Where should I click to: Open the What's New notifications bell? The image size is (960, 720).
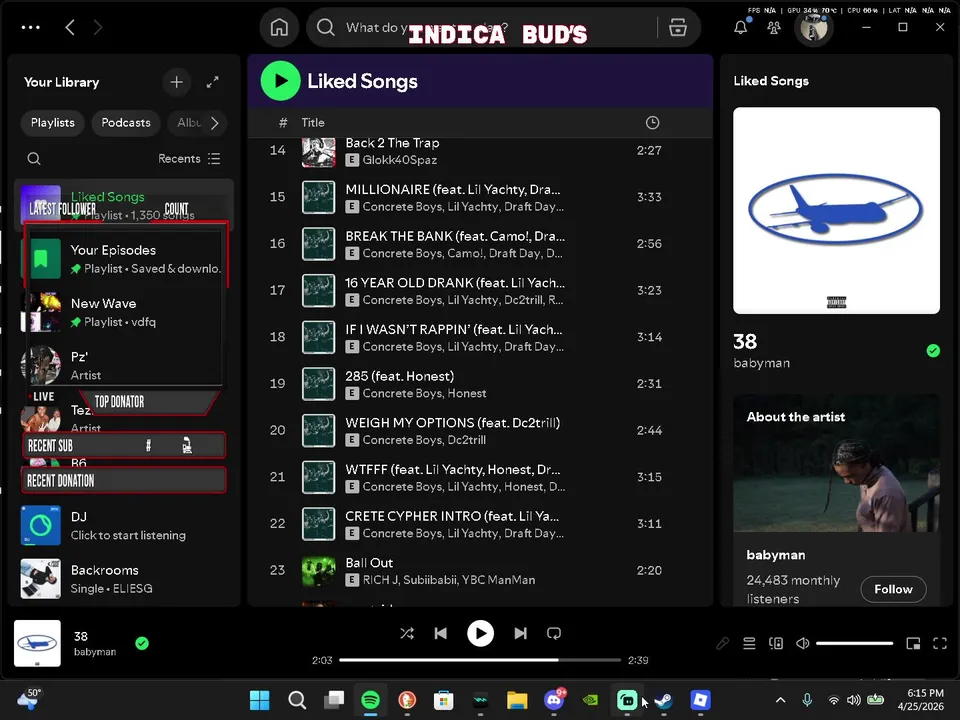pyautogui.click(x=741, y=28)
